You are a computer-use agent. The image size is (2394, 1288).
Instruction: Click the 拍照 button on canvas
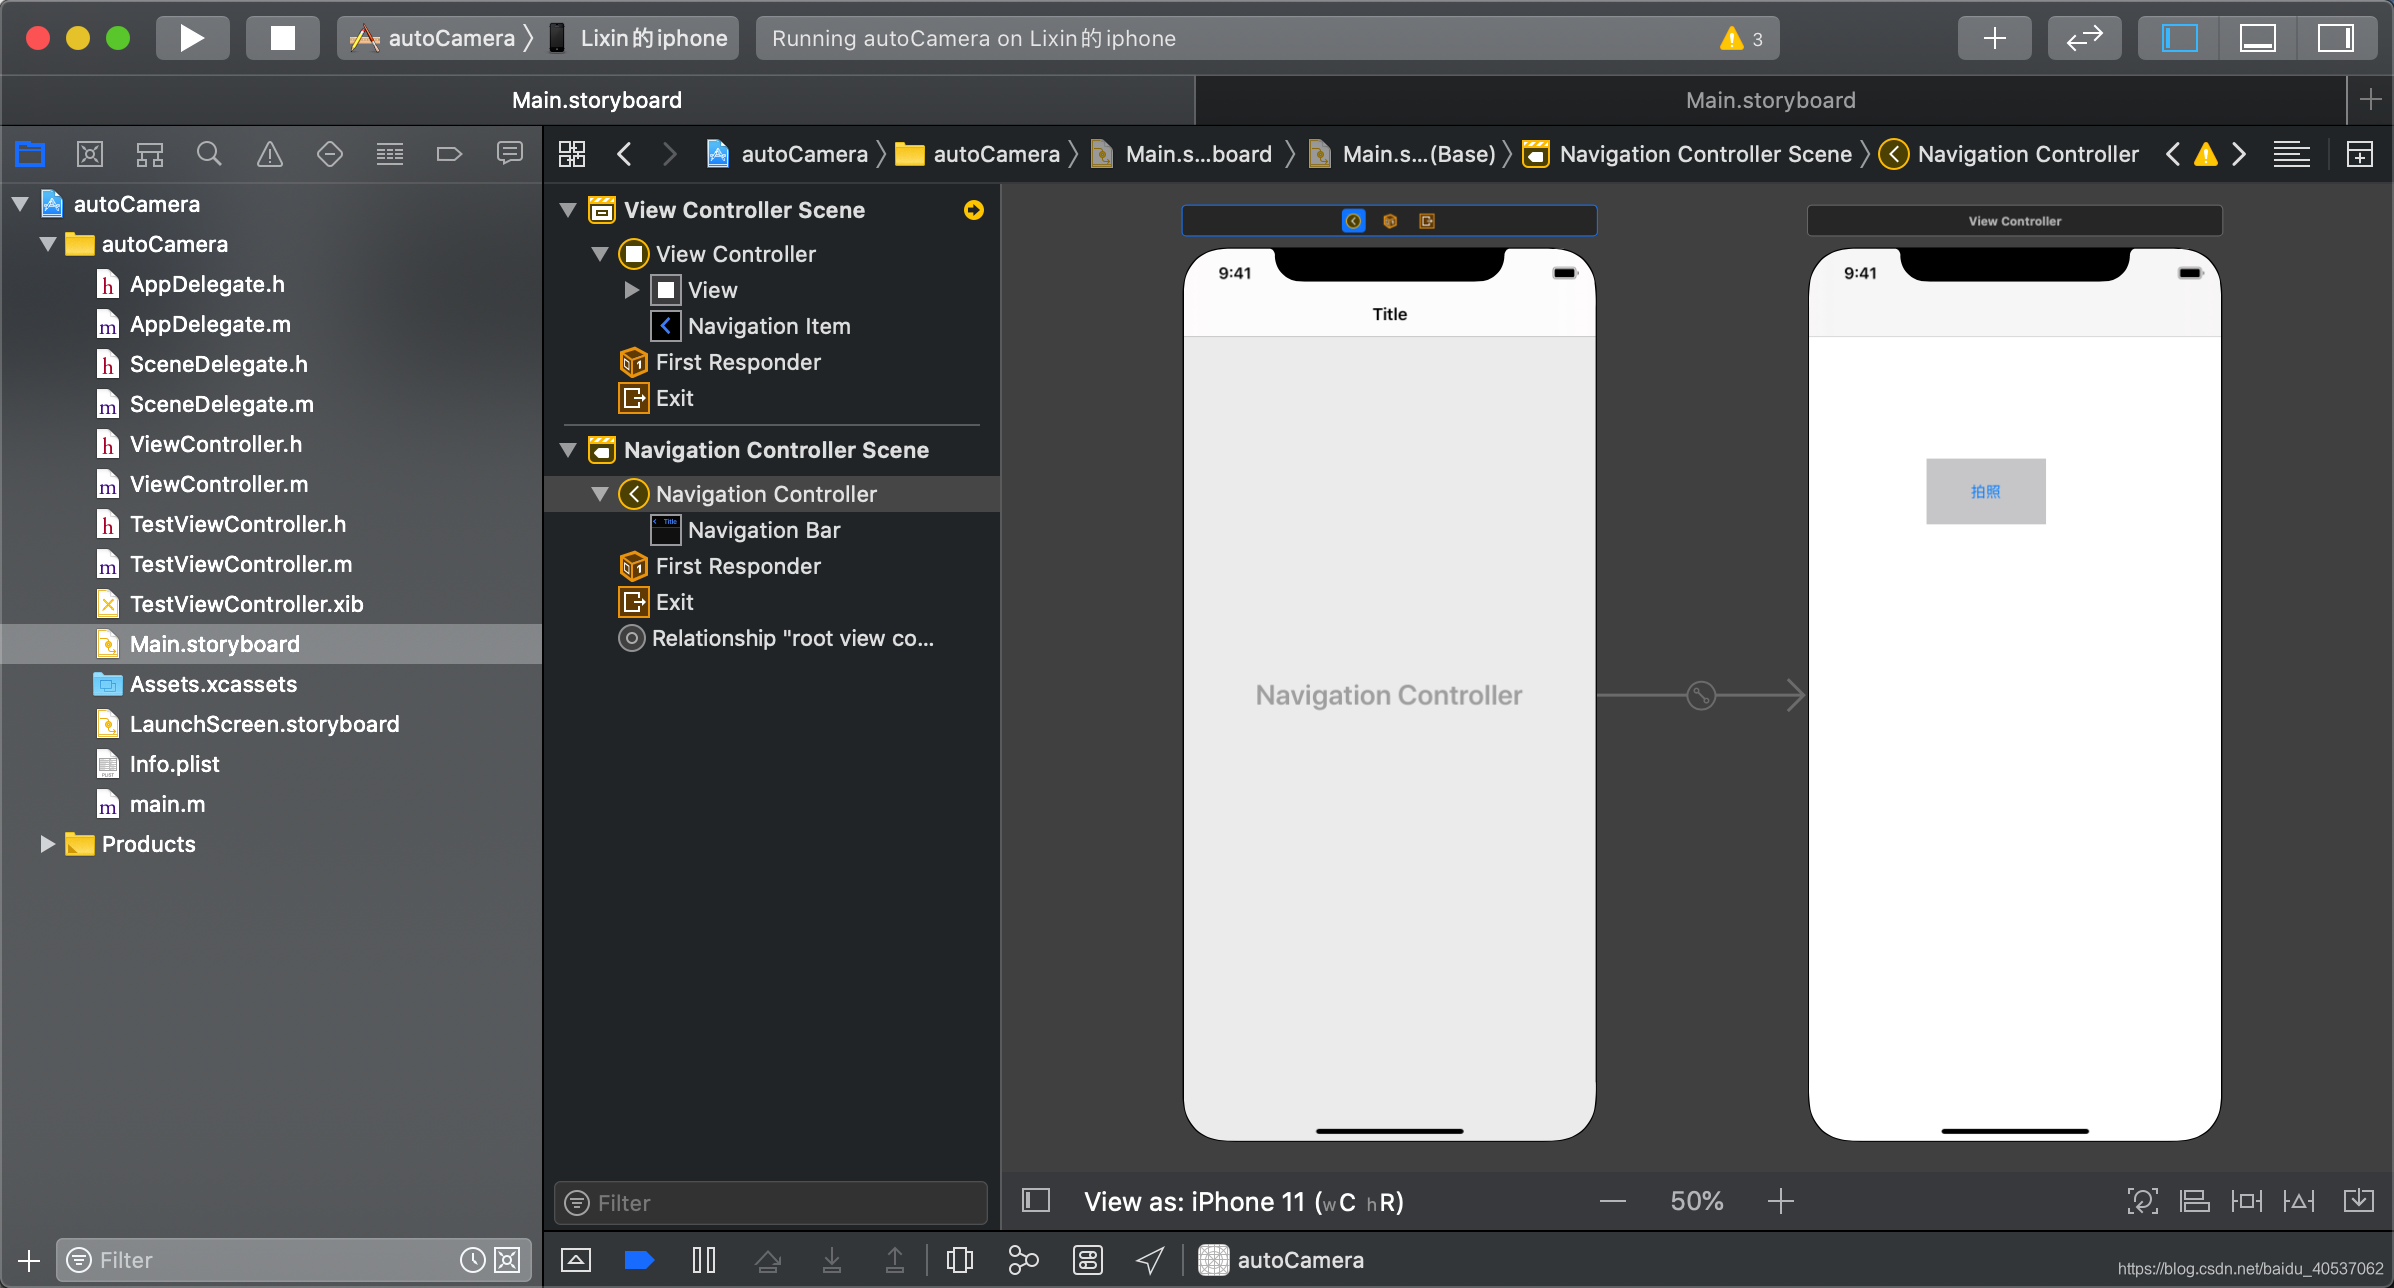pyautogui.click(x=1985, y=491)
